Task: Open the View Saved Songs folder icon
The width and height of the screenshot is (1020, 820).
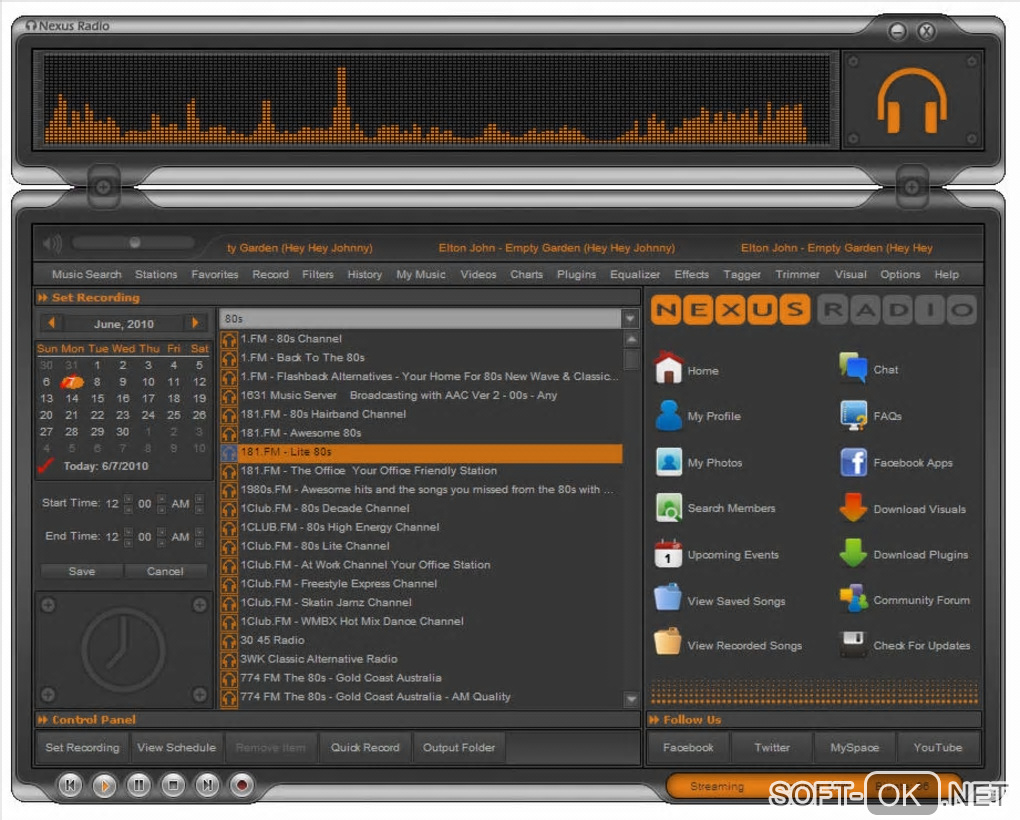Action: click(x=668, y=598)
